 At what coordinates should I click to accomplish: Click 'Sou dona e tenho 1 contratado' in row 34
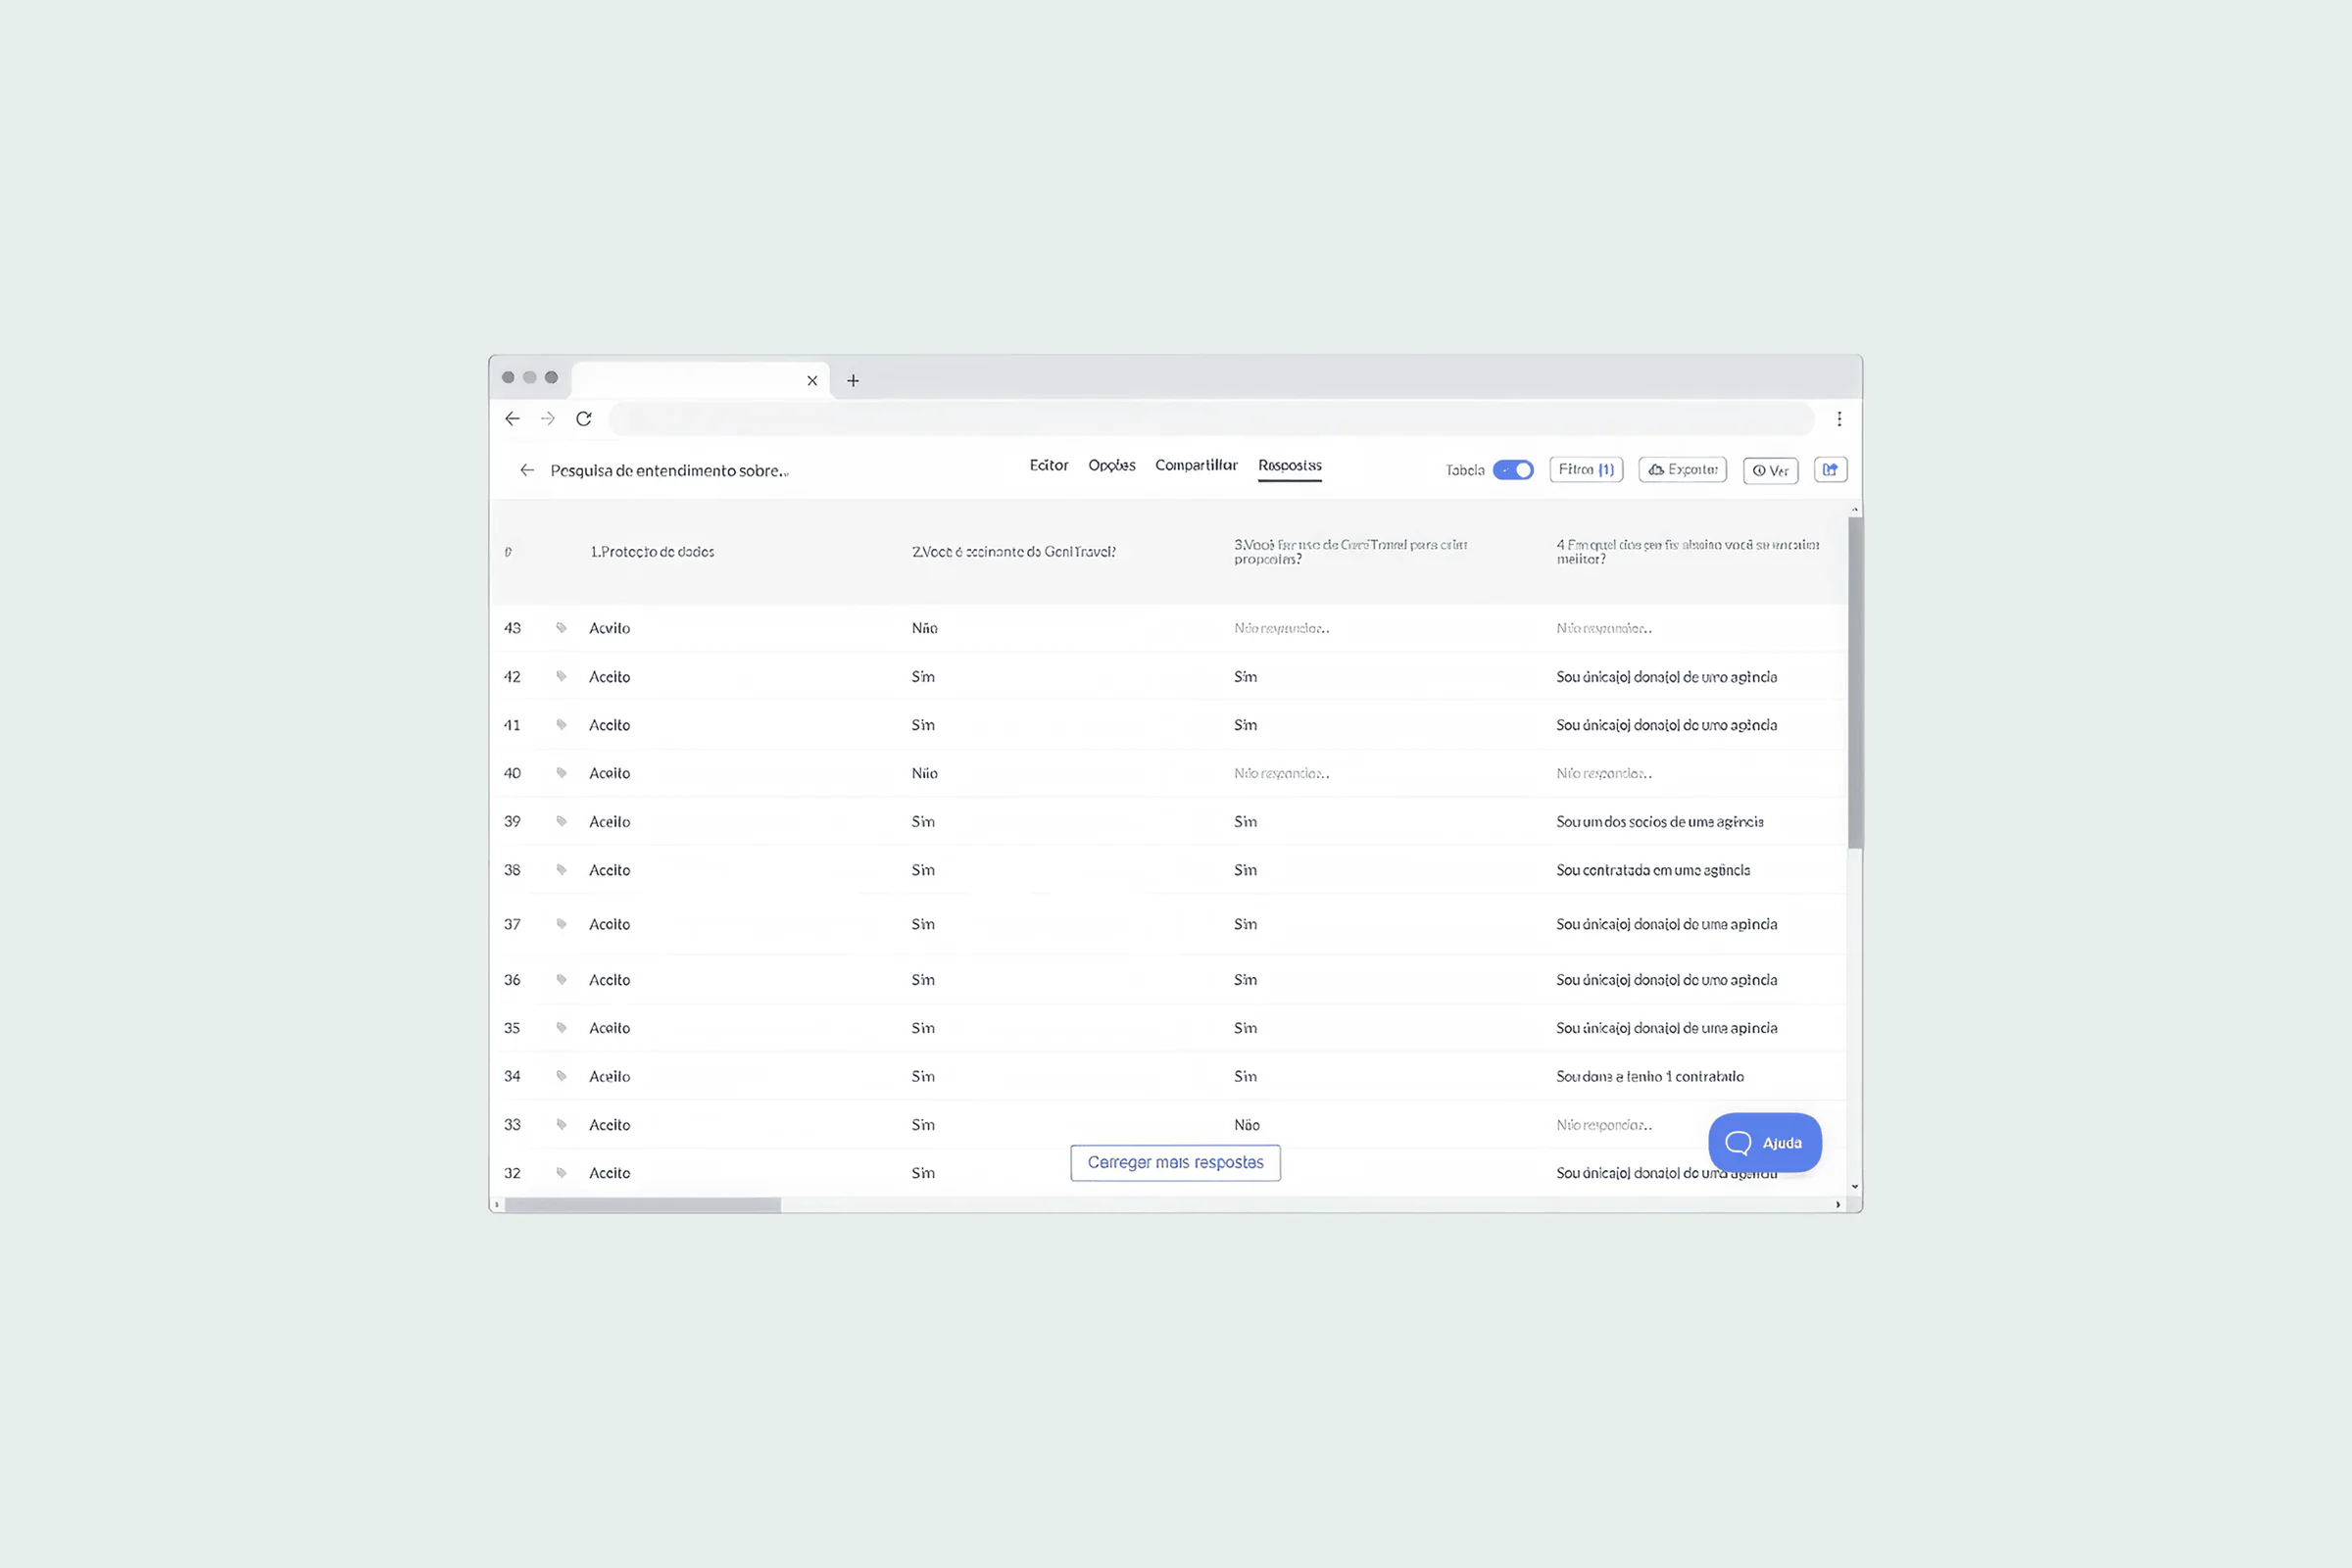(1650, 1077)
